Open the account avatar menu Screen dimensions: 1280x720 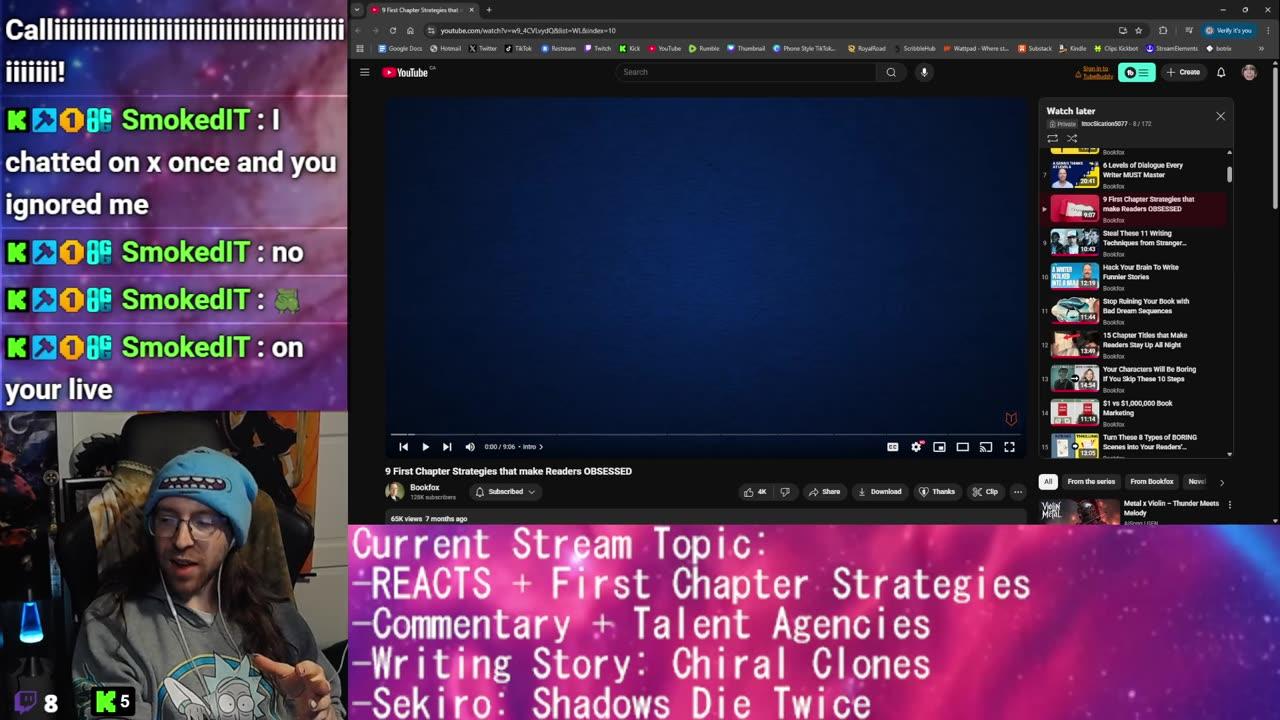tap(1249, 72)
